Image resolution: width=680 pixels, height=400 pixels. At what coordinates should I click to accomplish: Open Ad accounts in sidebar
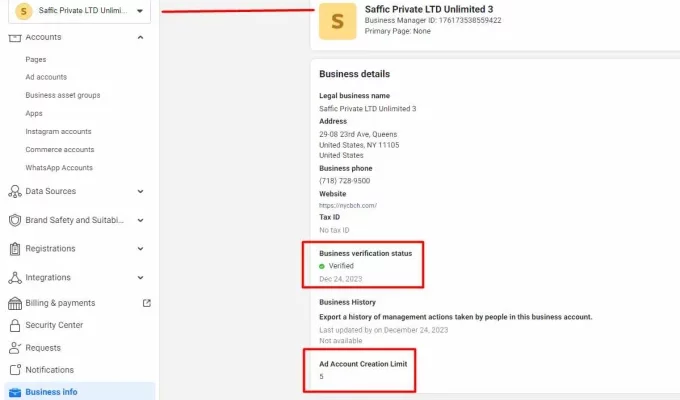coord(46,77)
